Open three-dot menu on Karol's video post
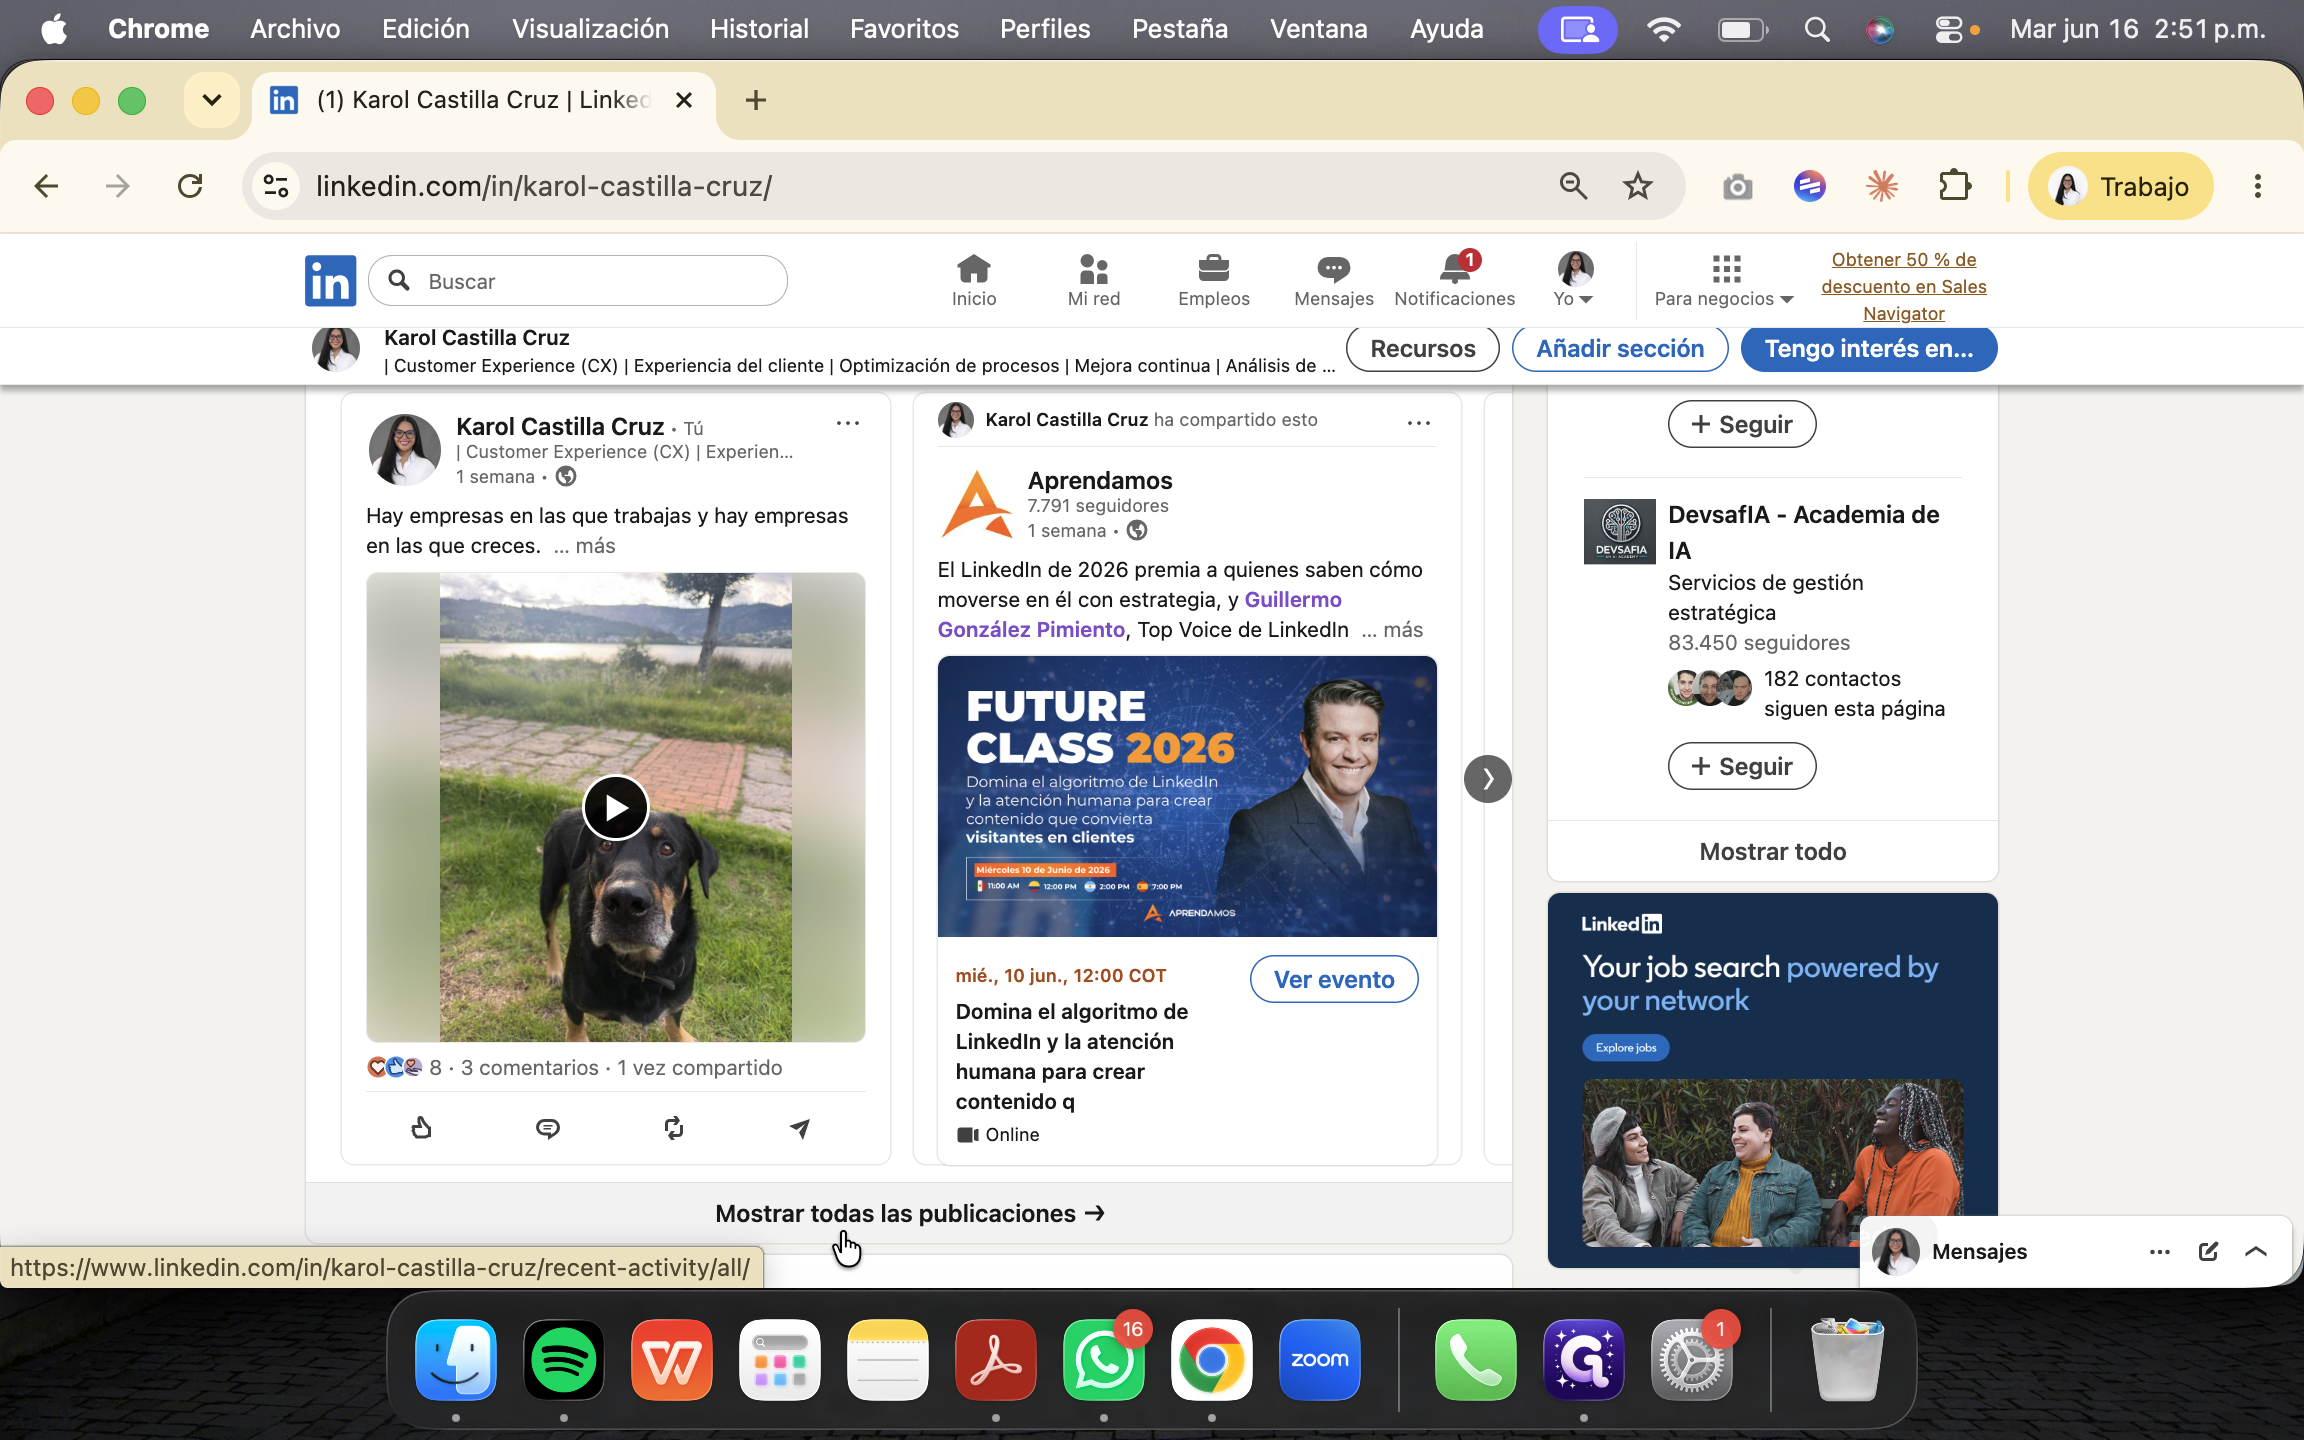Image resolution: width=2304 pixels, height=1440 pixels. 847,423
